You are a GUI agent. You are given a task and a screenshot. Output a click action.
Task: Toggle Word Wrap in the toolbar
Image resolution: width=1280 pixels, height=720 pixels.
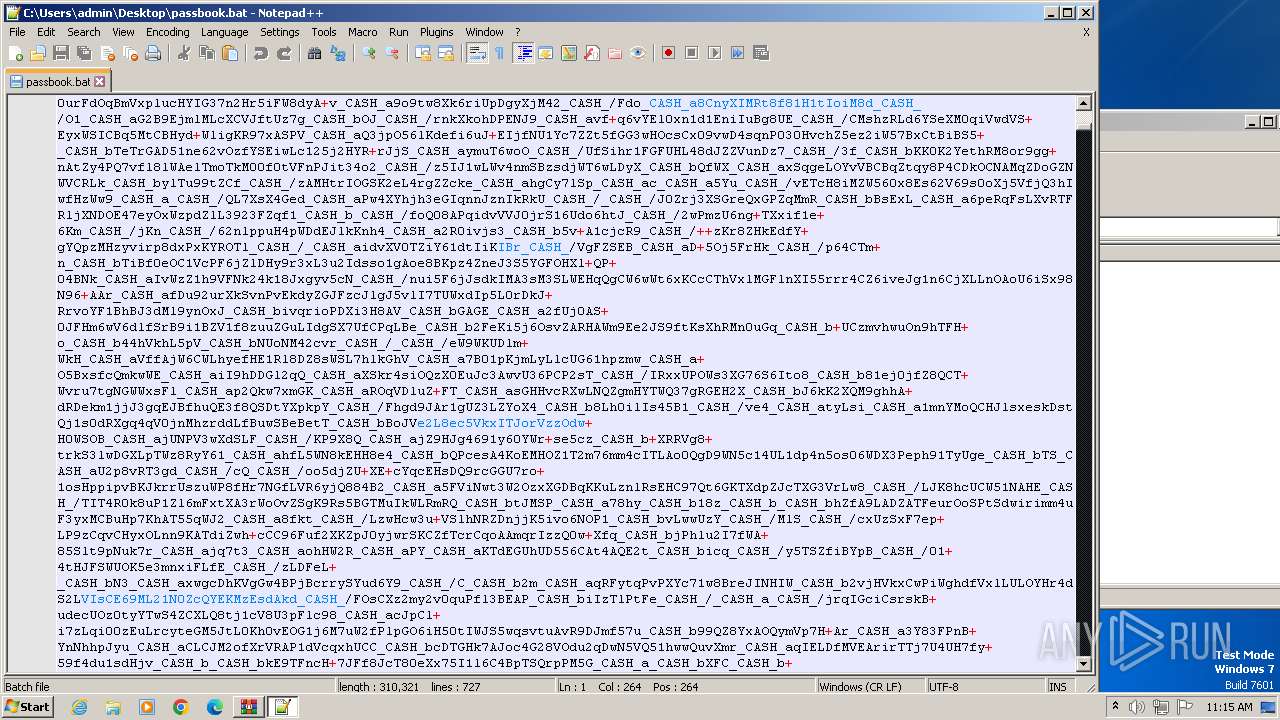pos(477,53)
